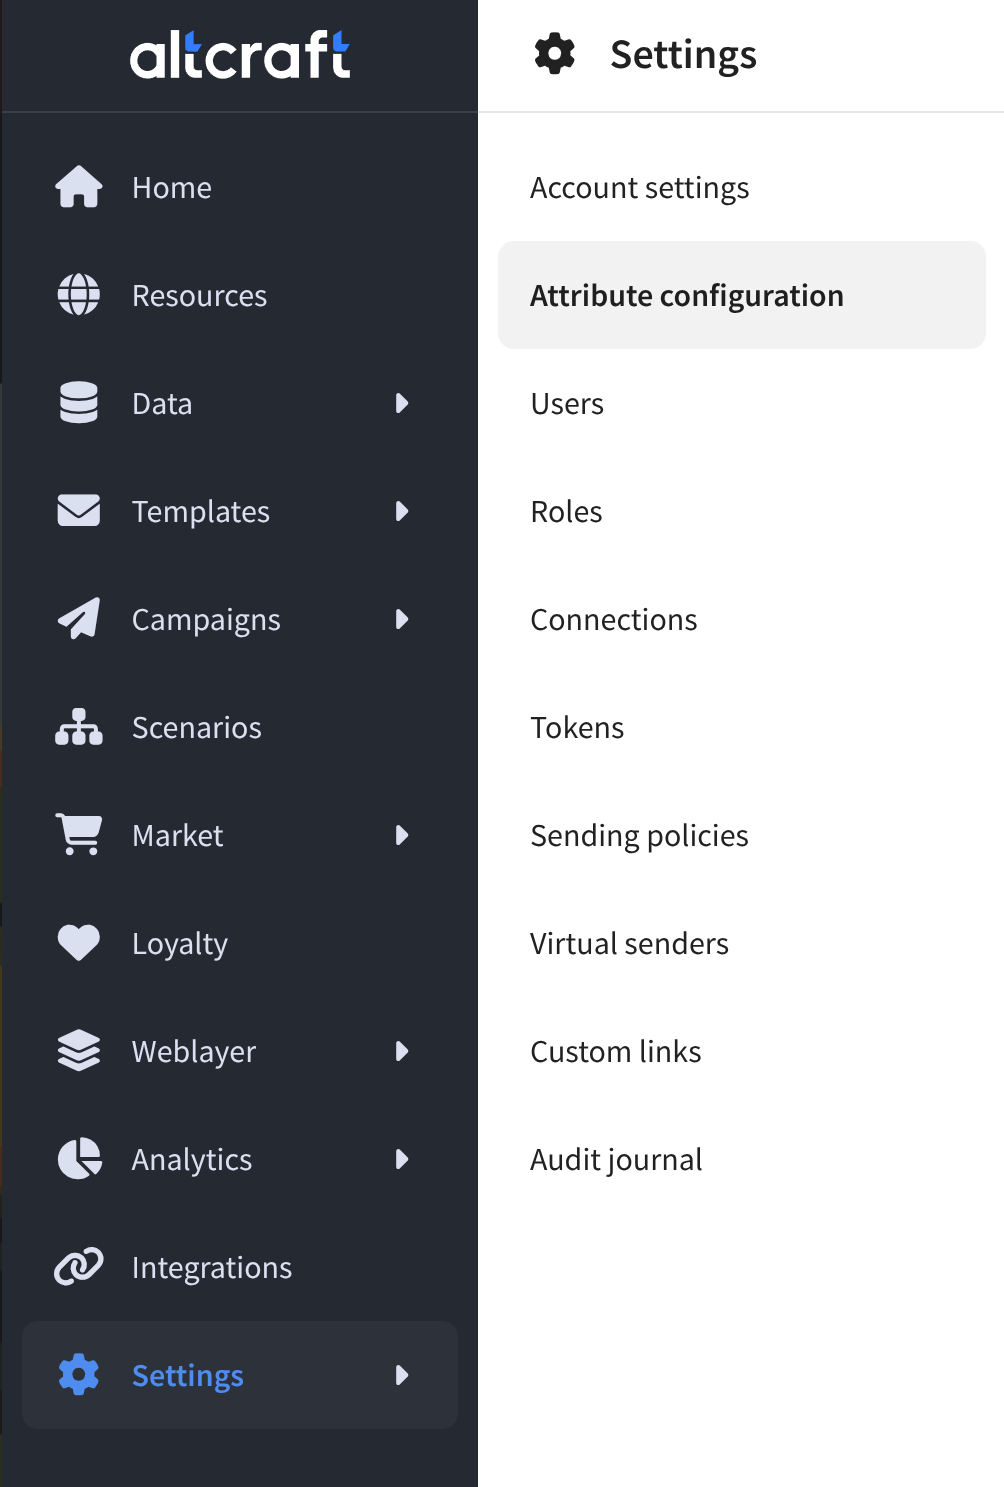The height and width of the screenshot is (1487, 1004).
Task: Click the Home house icon
Action: pyautogui.click(x=78, y=187)
